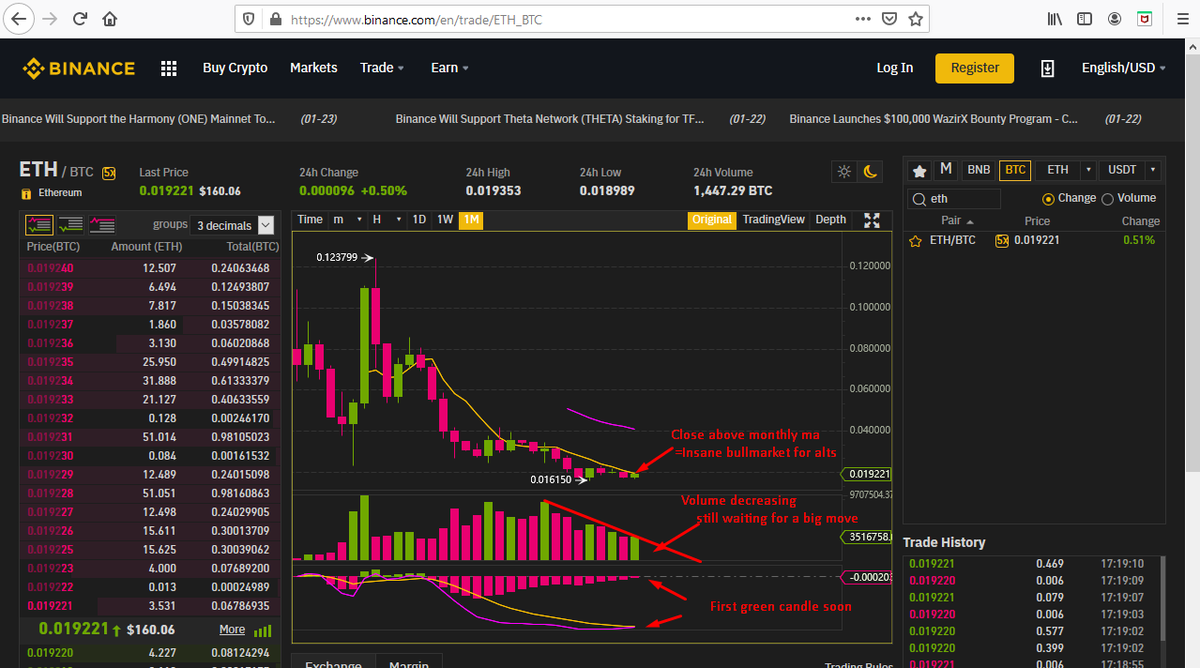The image size is (1200, 668).
Task: Select the BTC market tab
Action: pos(1015,170)
